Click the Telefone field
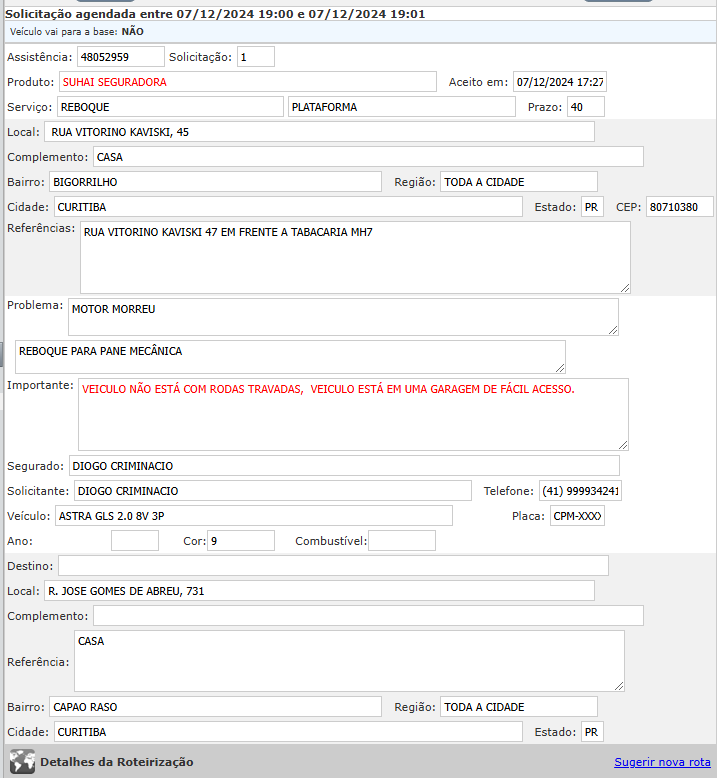The width and height of the screenshot is (720, 778). tap(580, 491)
